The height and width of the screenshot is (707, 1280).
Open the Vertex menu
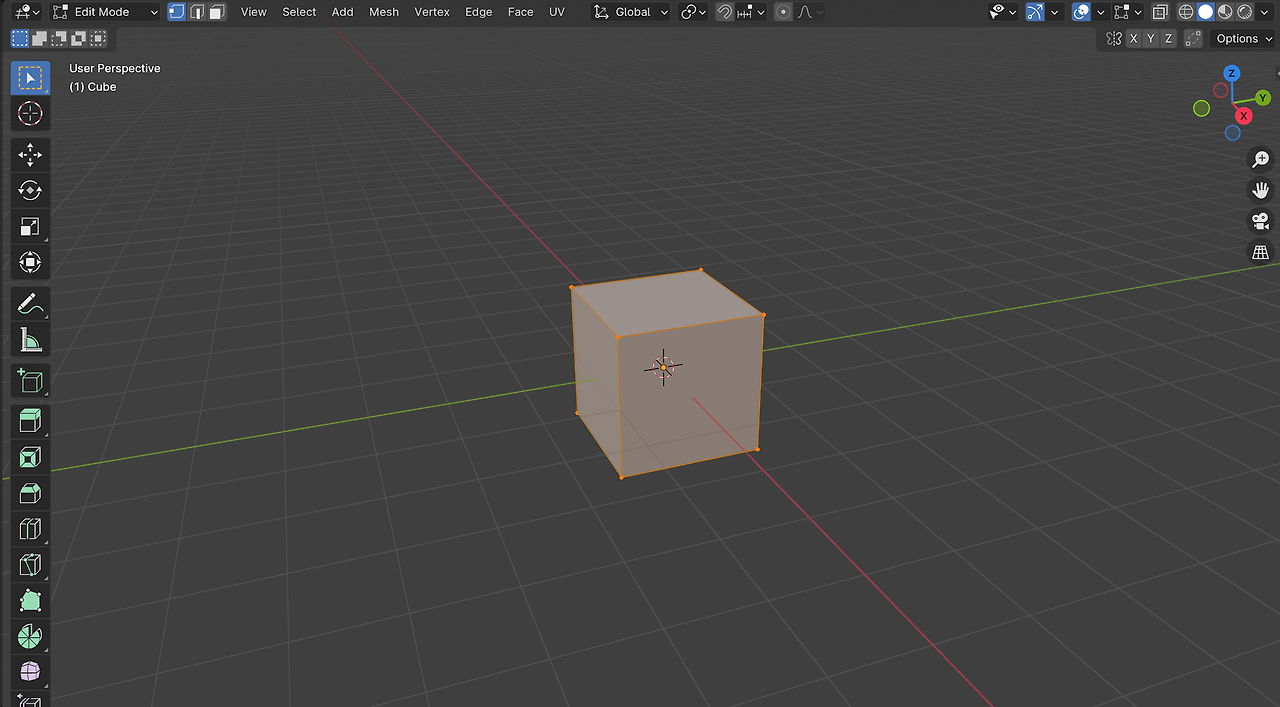coord(432,12)
